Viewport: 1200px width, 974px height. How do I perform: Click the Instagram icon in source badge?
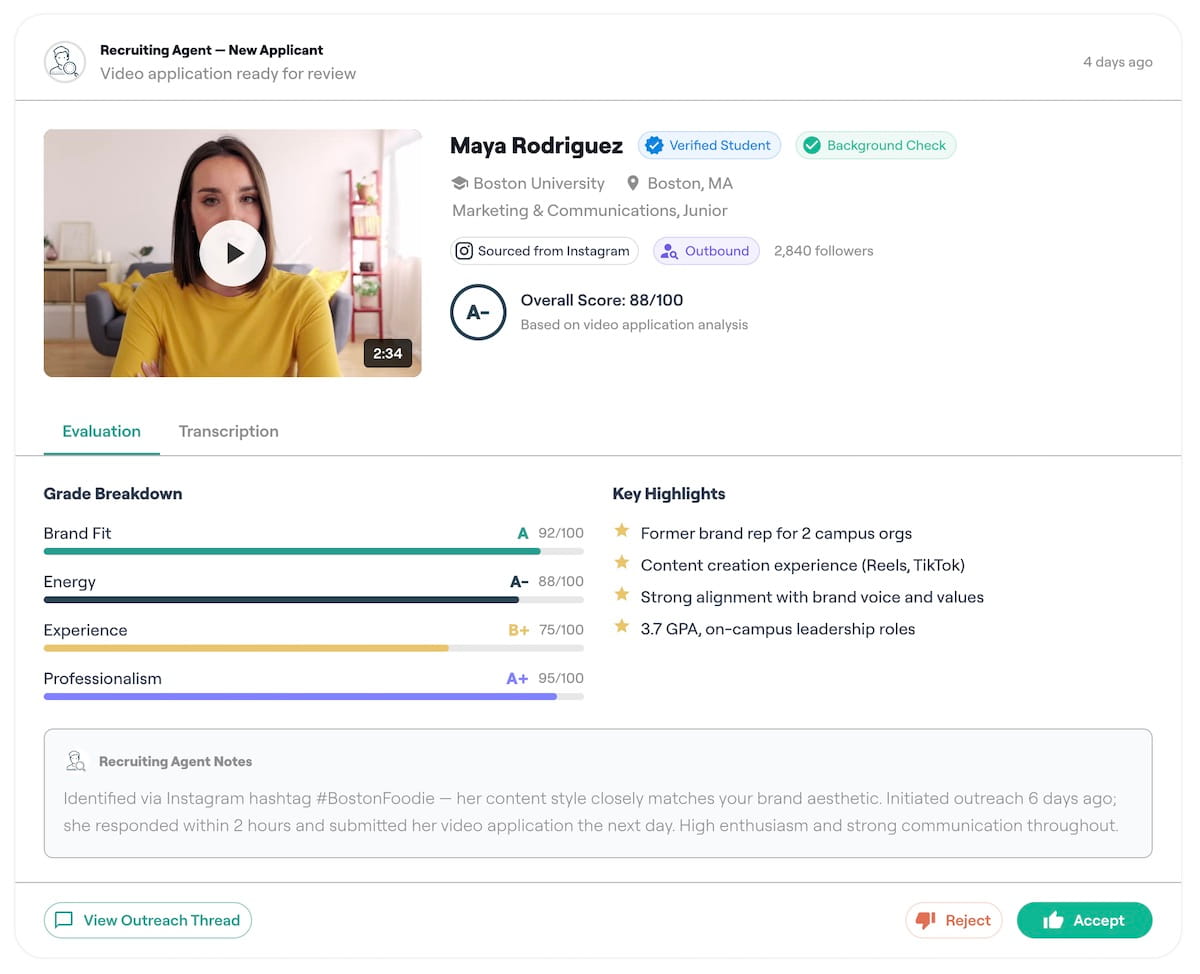[464, 251]
